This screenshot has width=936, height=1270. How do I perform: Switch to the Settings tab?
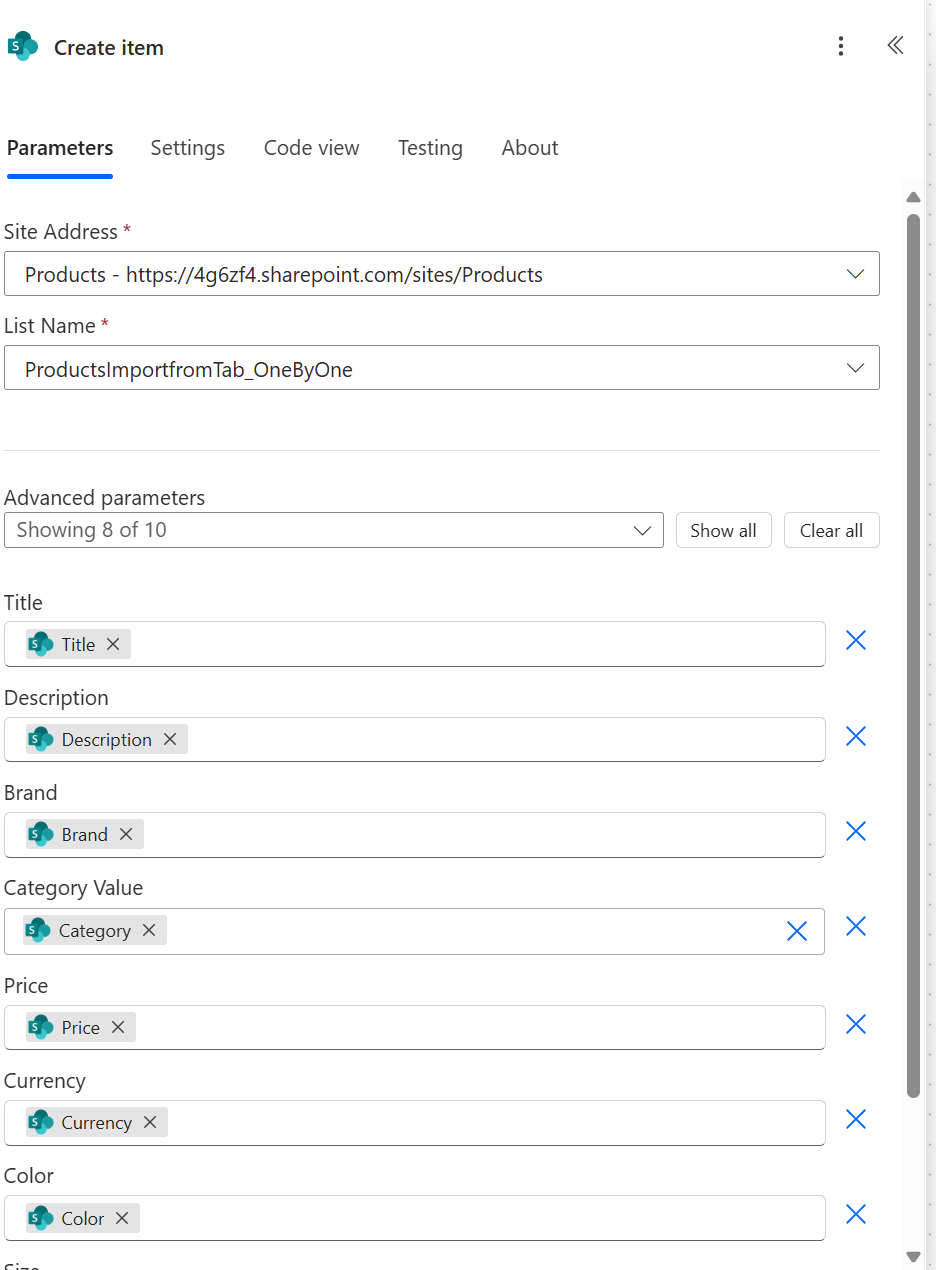point(187,148)
